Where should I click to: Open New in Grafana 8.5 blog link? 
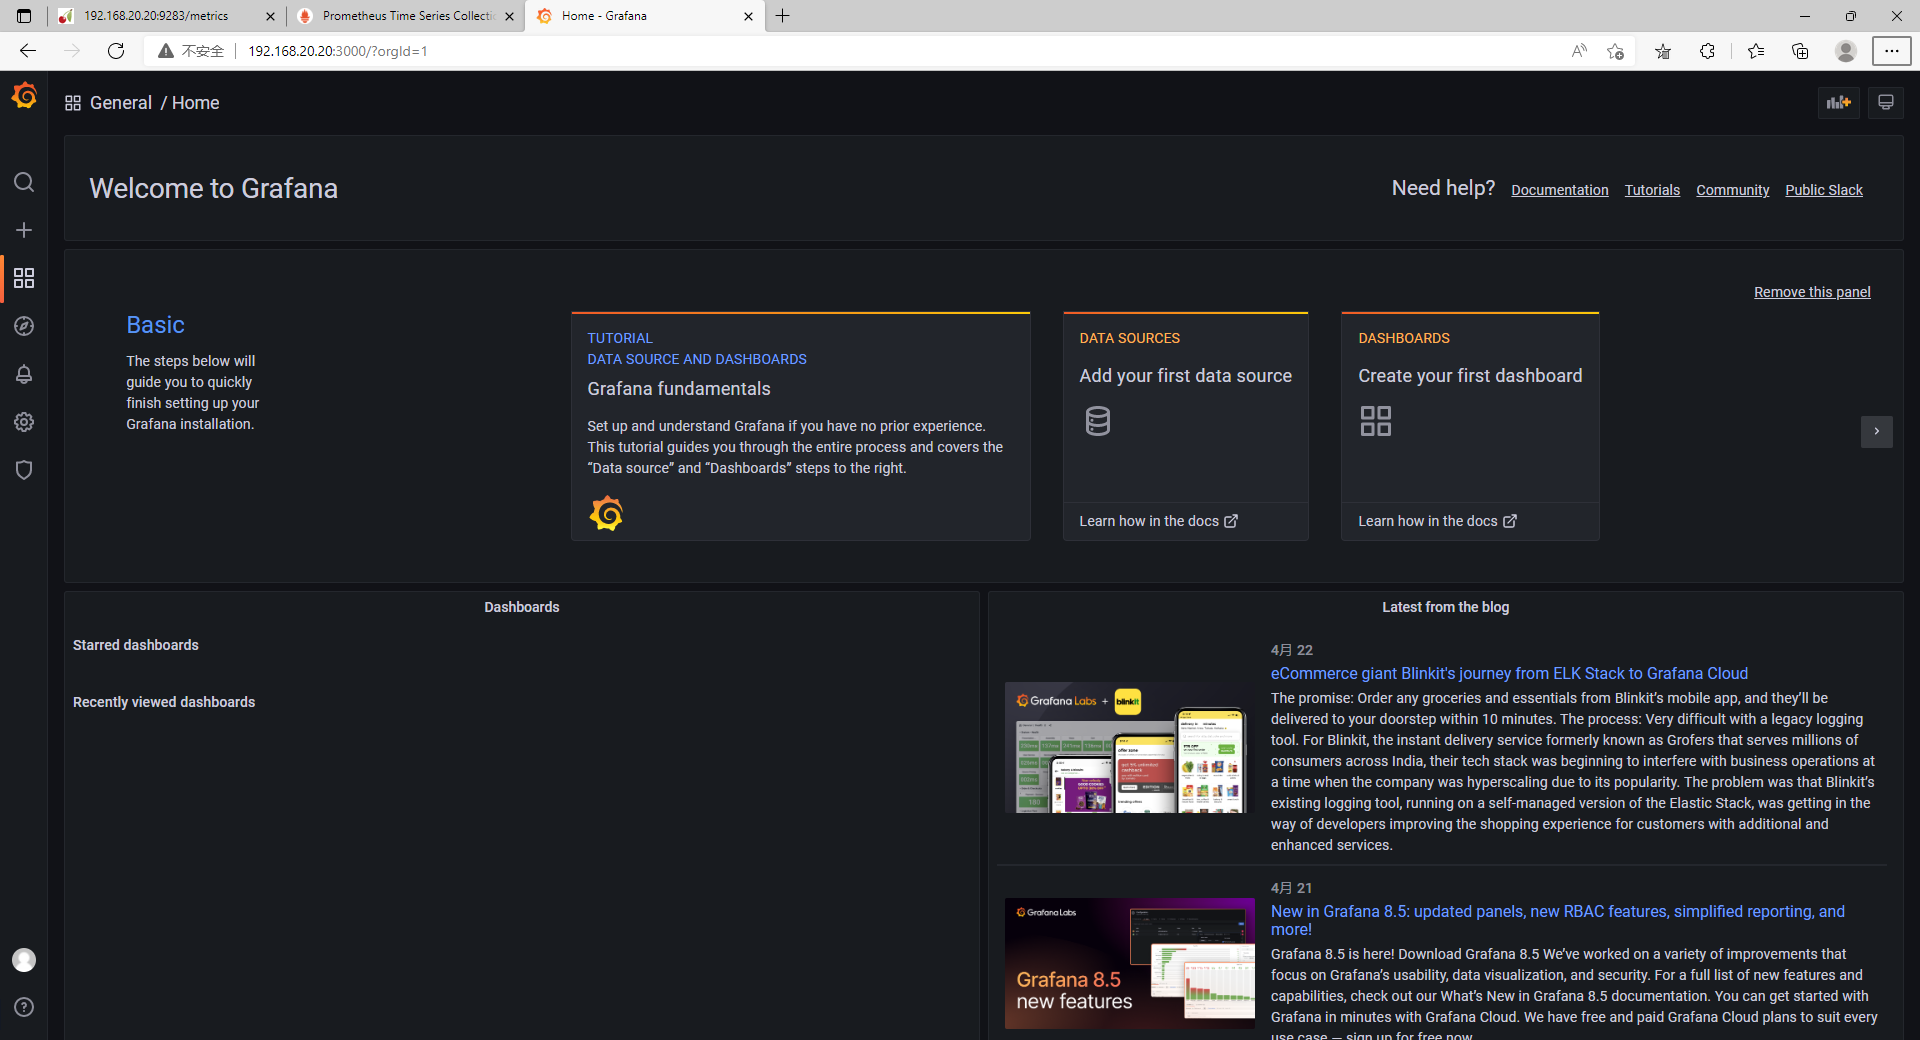tap(1558, 920)
